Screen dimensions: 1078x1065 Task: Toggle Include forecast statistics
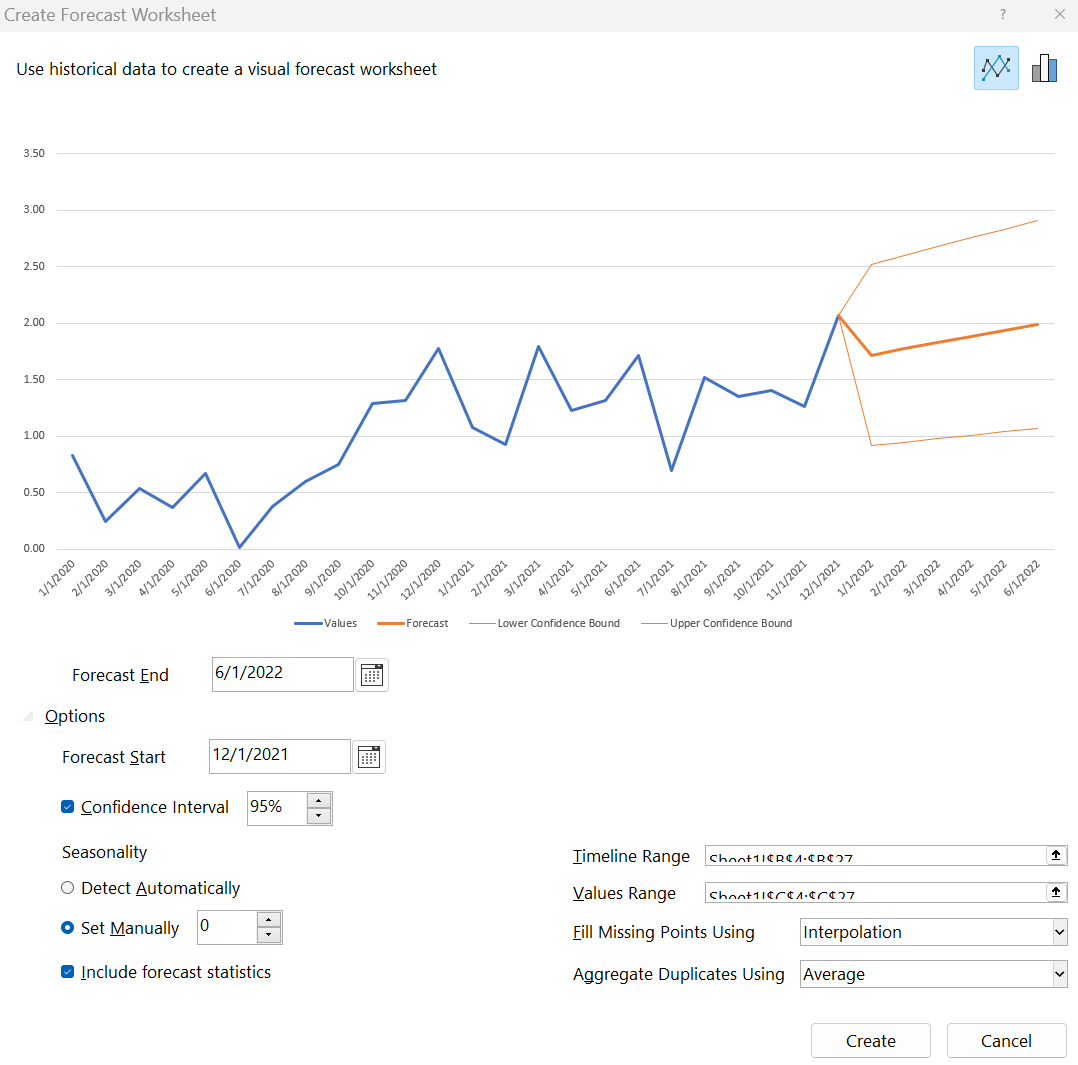(68, 971)
